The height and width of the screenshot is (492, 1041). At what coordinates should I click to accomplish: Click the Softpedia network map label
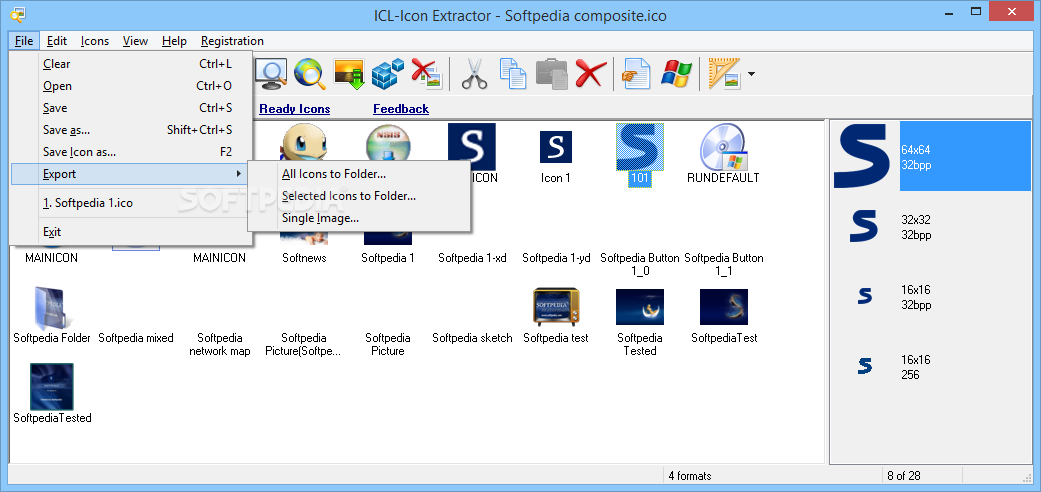pyautogui.click(x=220, y=344)
